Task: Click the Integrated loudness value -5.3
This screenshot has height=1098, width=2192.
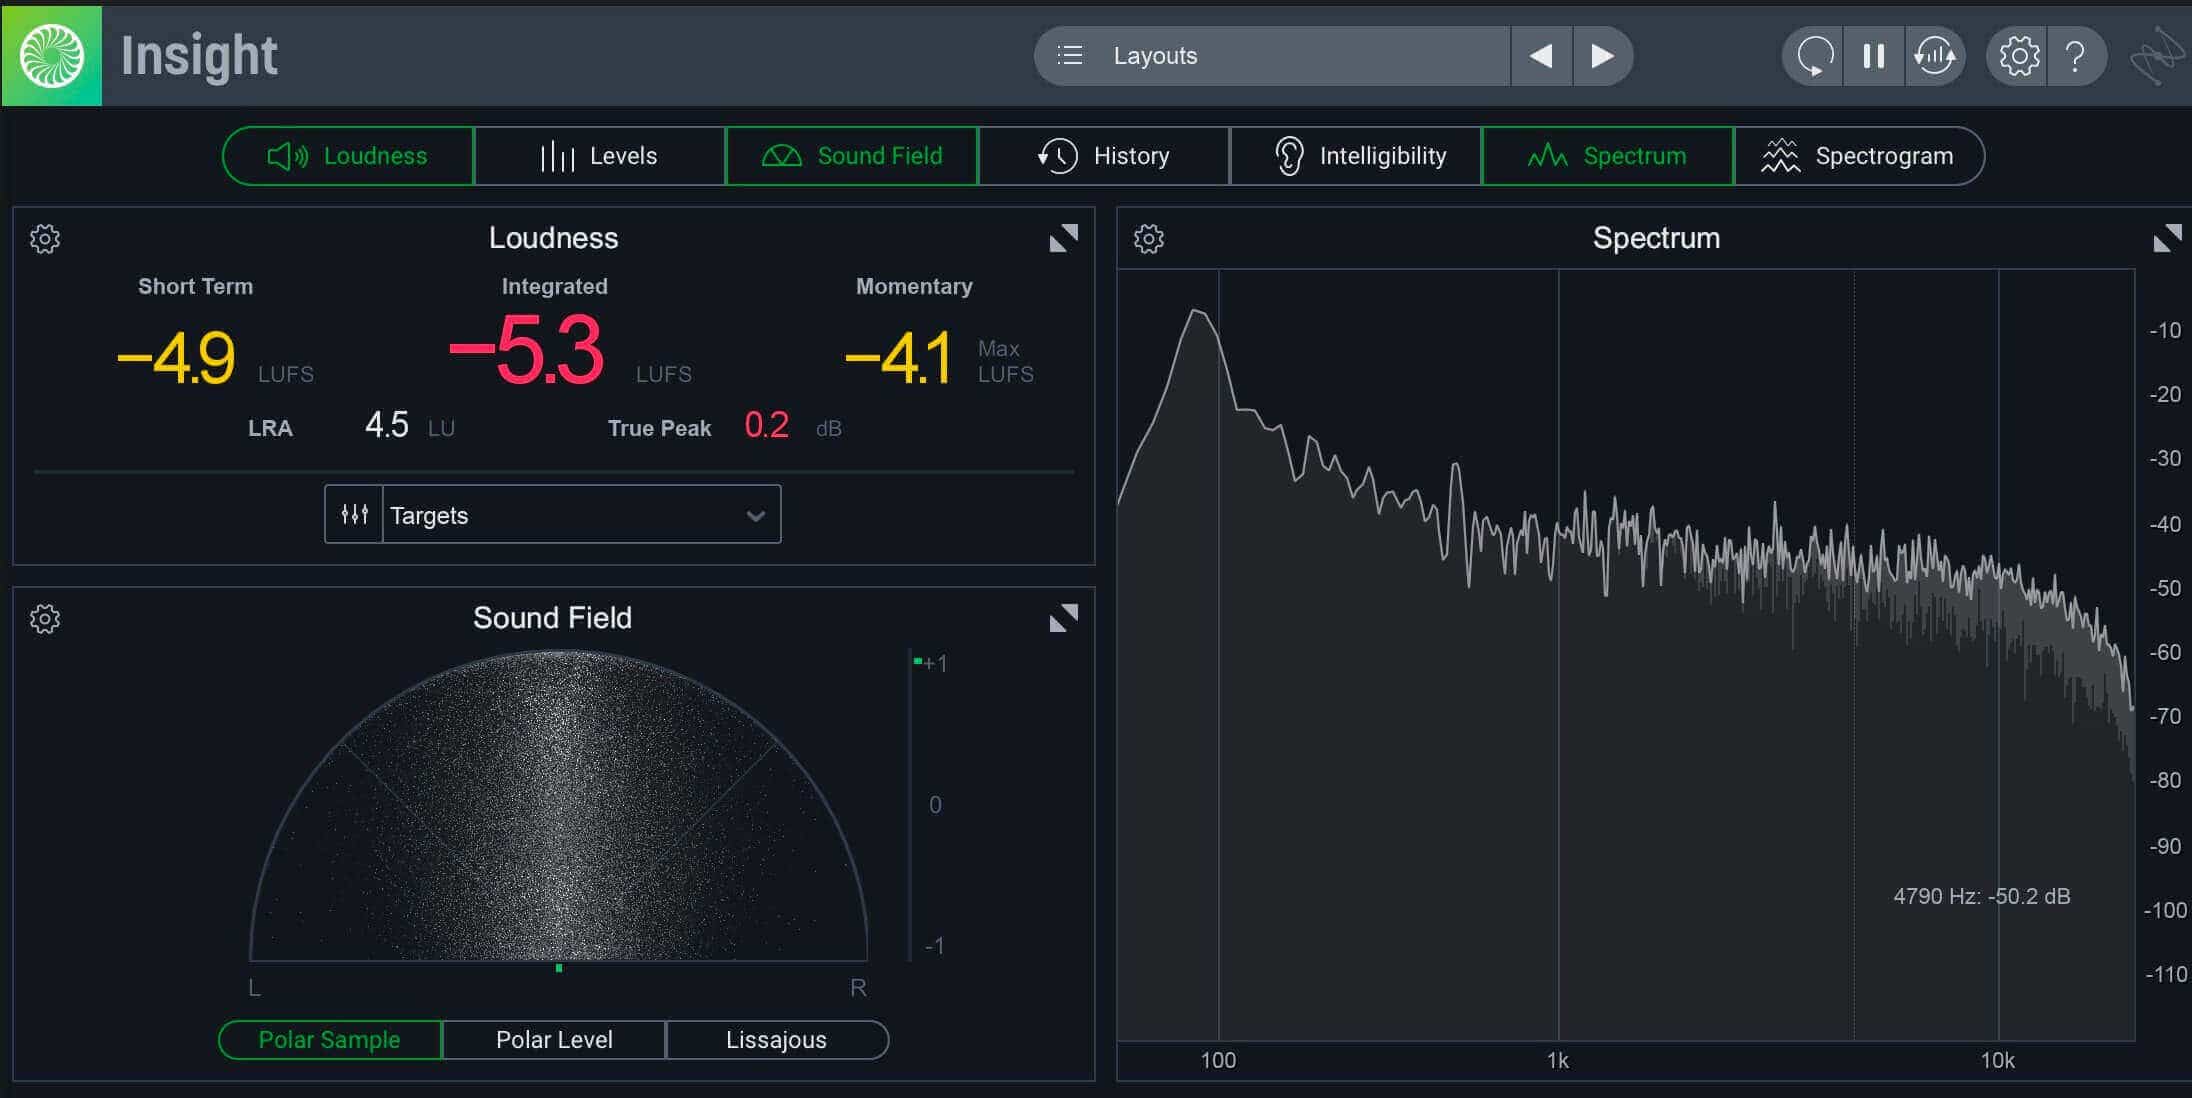Action: 526,350
